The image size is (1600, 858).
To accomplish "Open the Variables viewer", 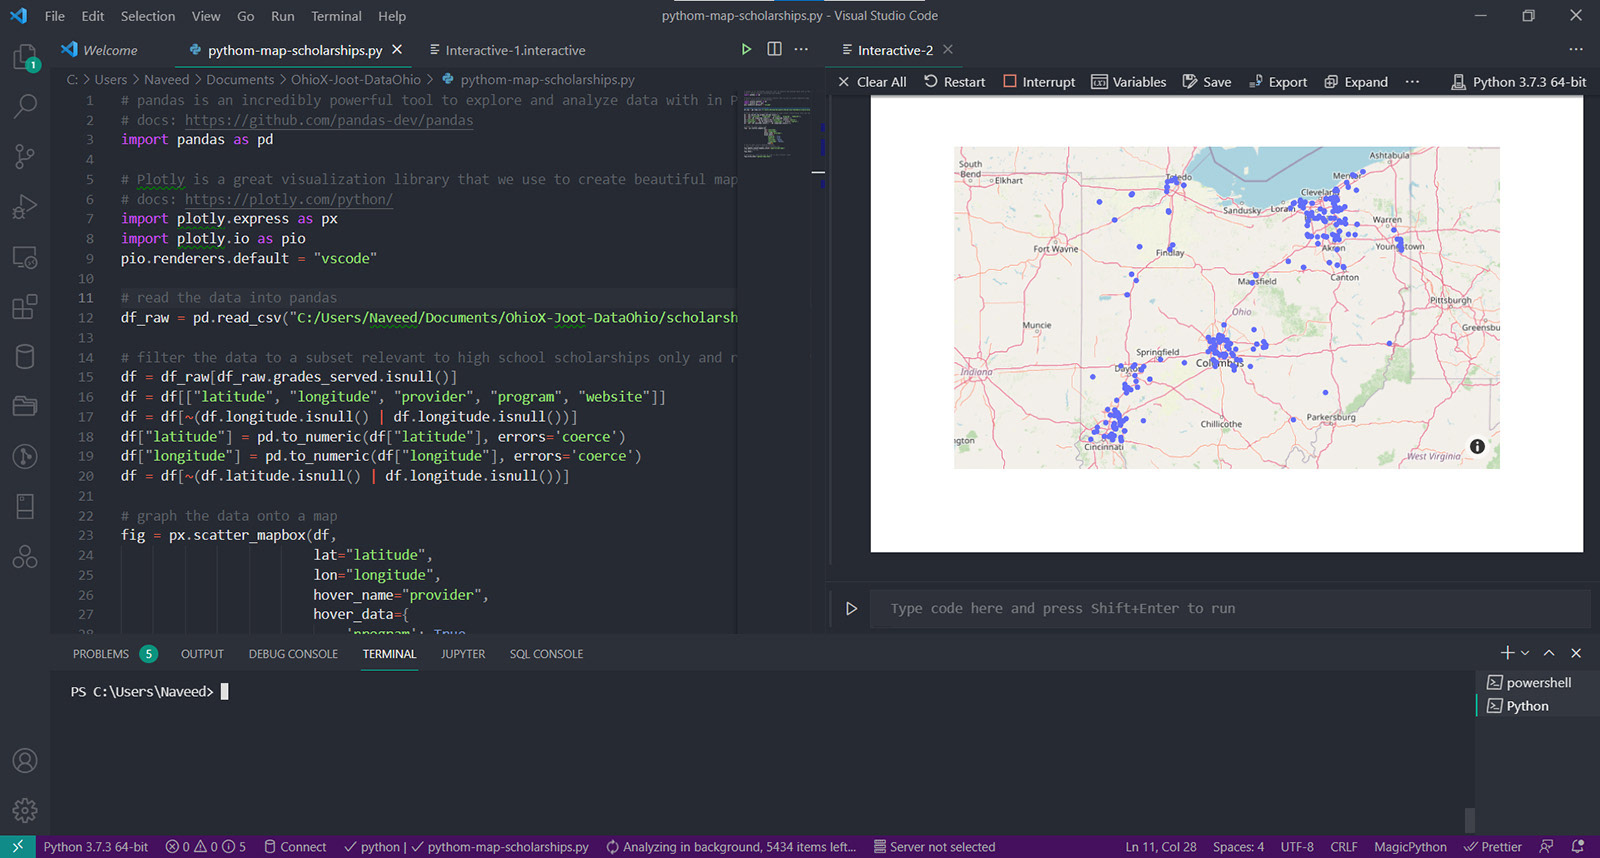I will [1128, 82].
